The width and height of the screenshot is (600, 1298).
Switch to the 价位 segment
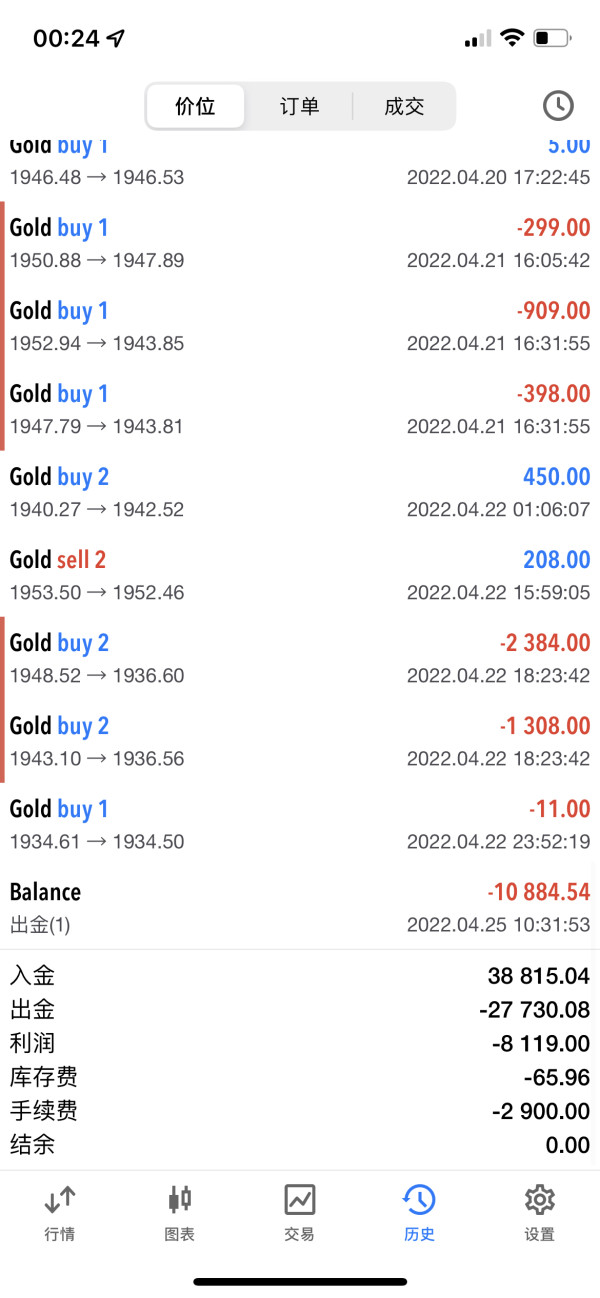pos(195,106)
